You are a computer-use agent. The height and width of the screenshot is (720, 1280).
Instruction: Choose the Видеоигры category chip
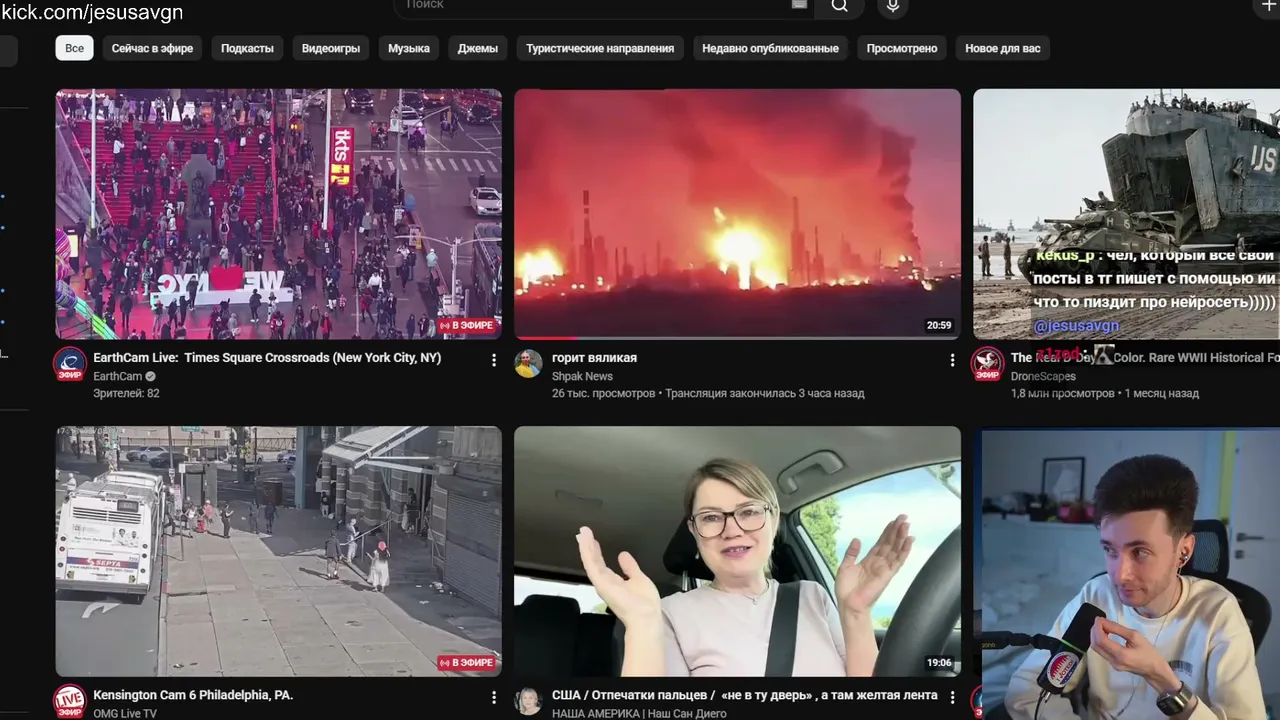coord(331,48)
